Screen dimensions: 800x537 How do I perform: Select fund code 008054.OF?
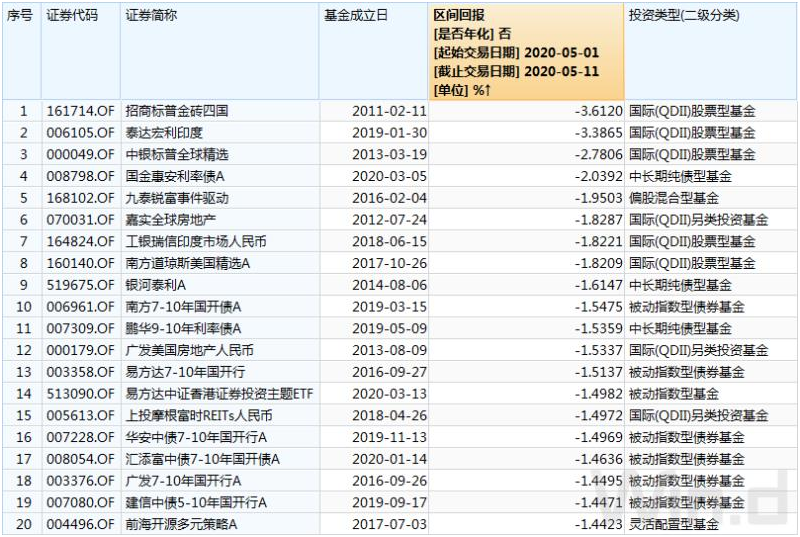coord(81,459)
